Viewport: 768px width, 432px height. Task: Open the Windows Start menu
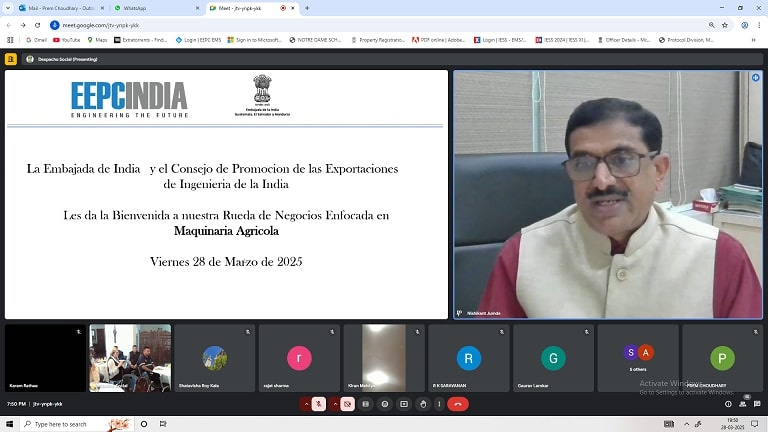9,424
